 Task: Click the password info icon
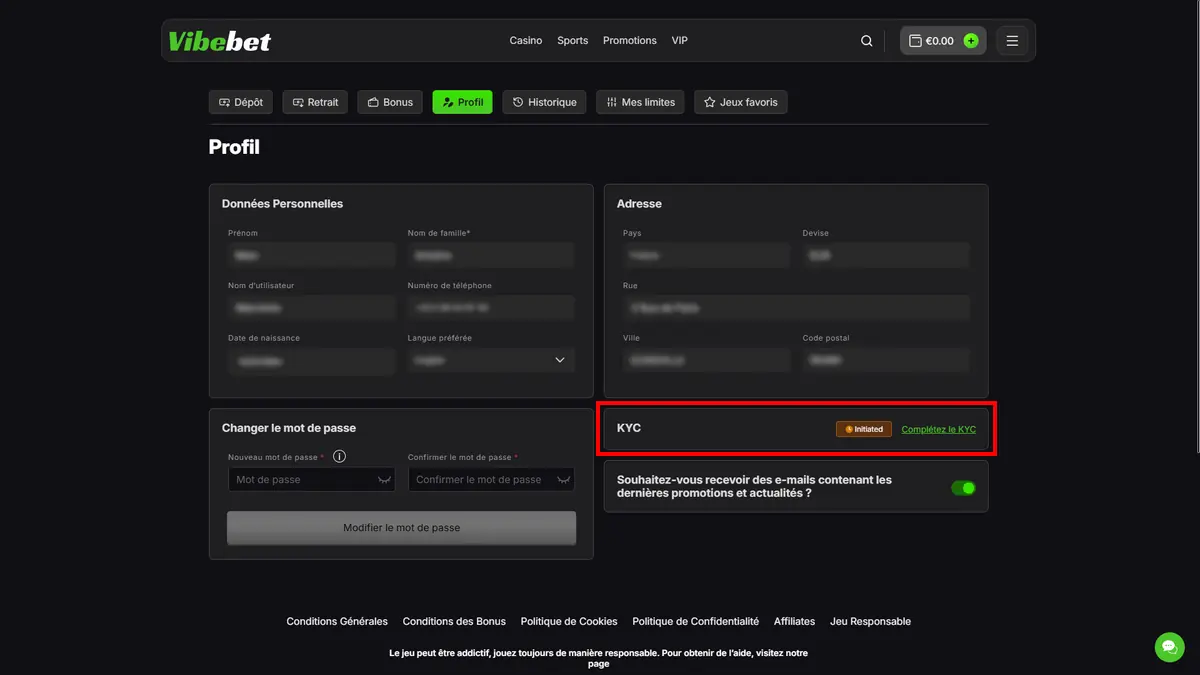point(339,457)
